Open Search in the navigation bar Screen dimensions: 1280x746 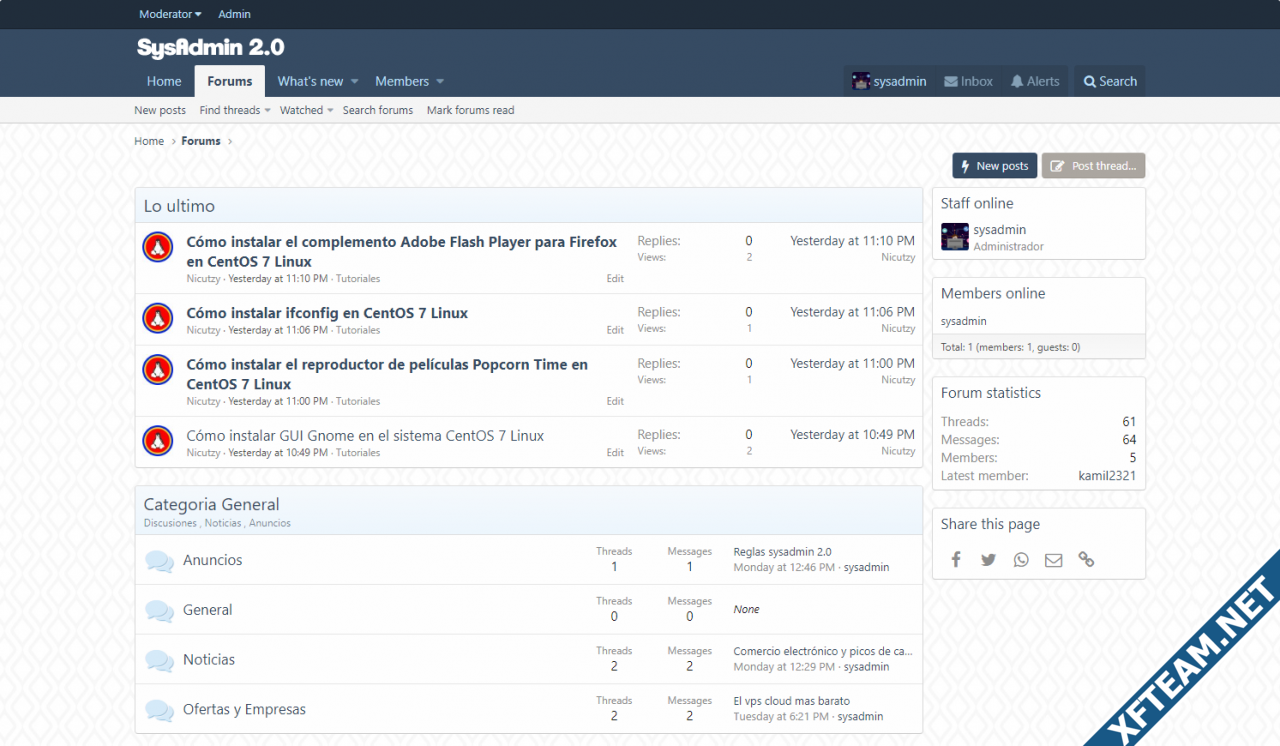tap(1110, 81)
